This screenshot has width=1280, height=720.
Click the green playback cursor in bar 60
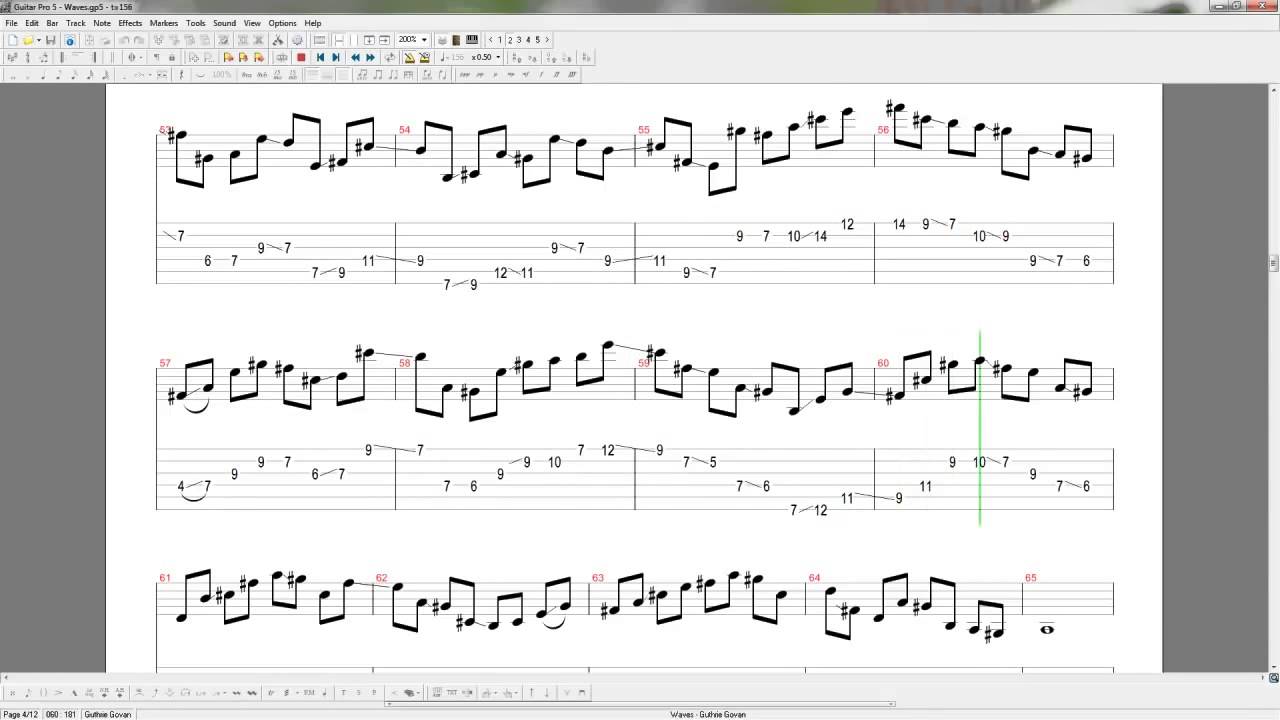pyautogui.click(x=980, y=428)
